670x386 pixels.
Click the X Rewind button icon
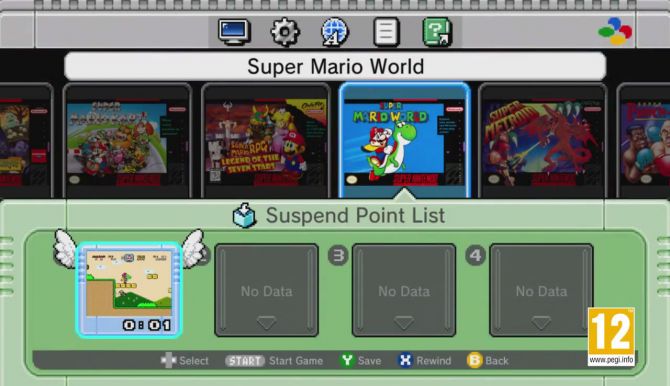point(405,360)
